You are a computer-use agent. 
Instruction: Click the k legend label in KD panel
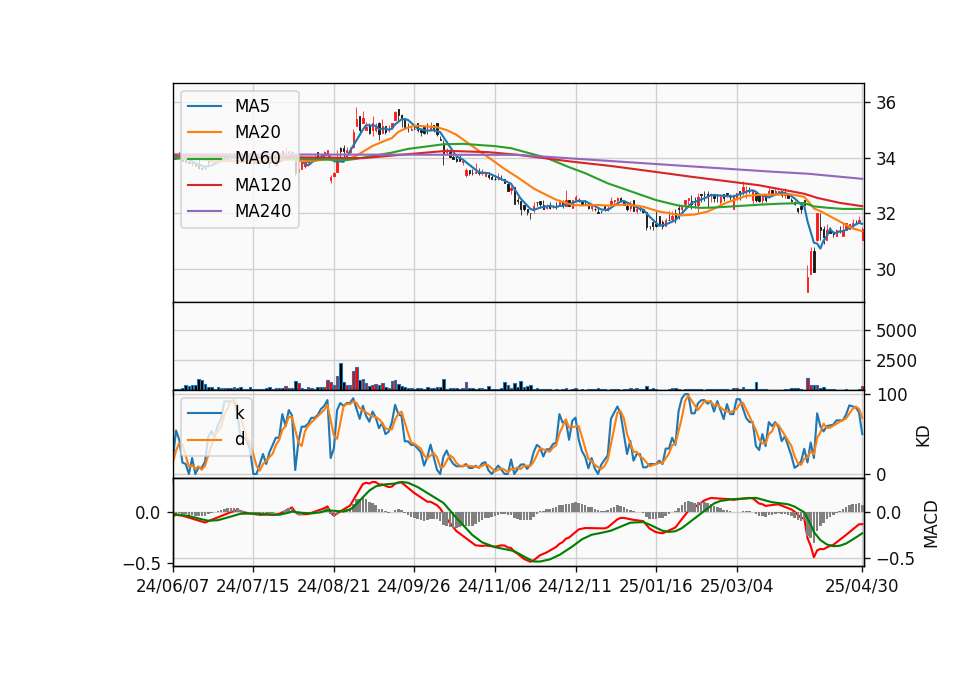239,413
